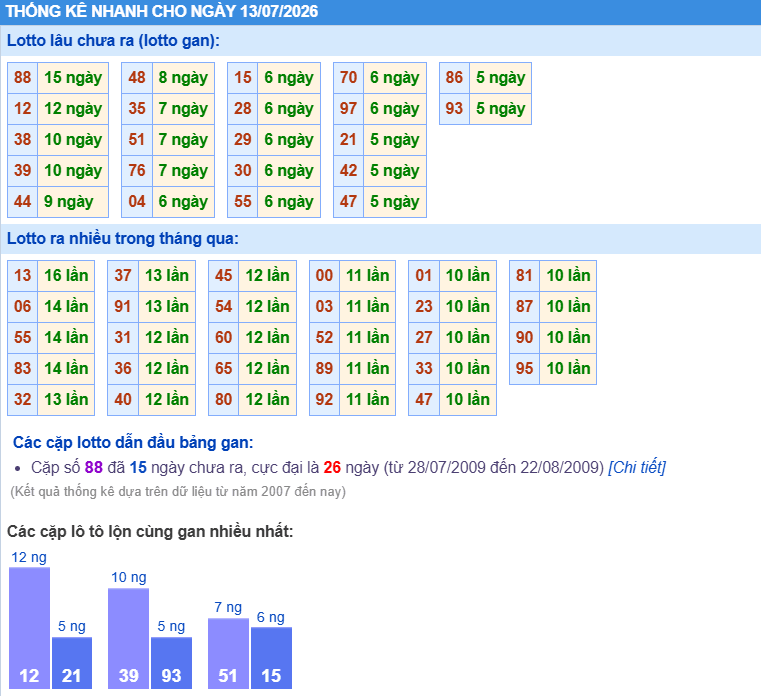Screen dimensions: 761x696
Task: Select the '16 lần' cell beside 13
Action: (66, 276)
